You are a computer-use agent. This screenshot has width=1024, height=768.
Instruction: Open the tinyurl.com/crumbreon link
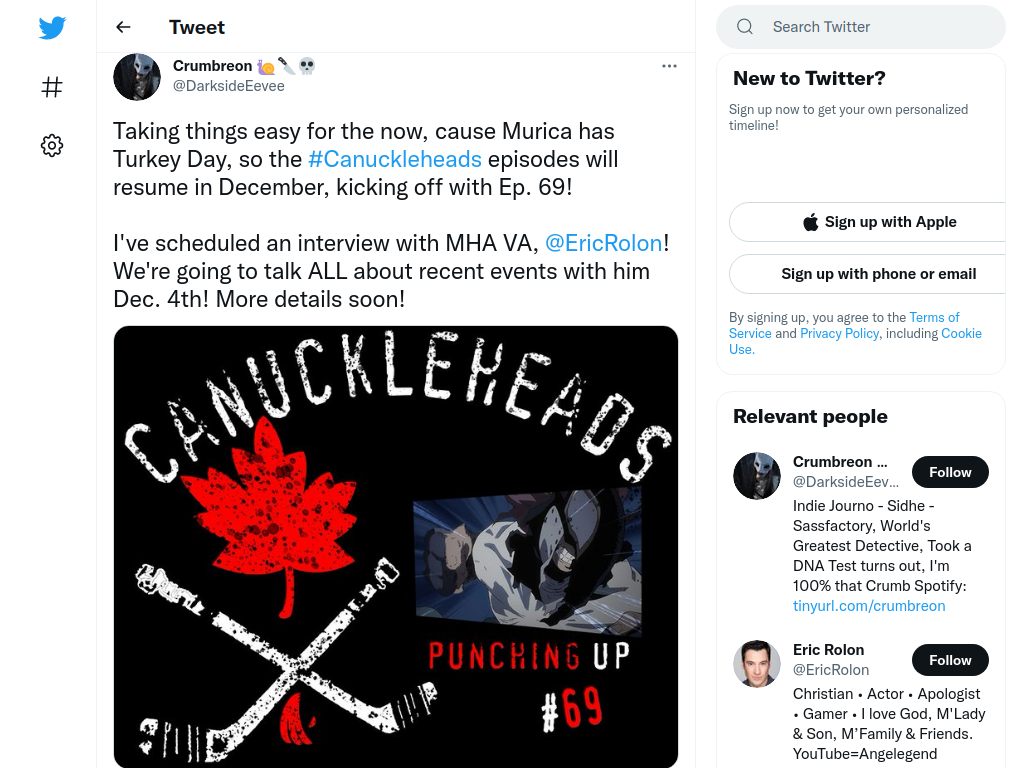click(869, 606)
